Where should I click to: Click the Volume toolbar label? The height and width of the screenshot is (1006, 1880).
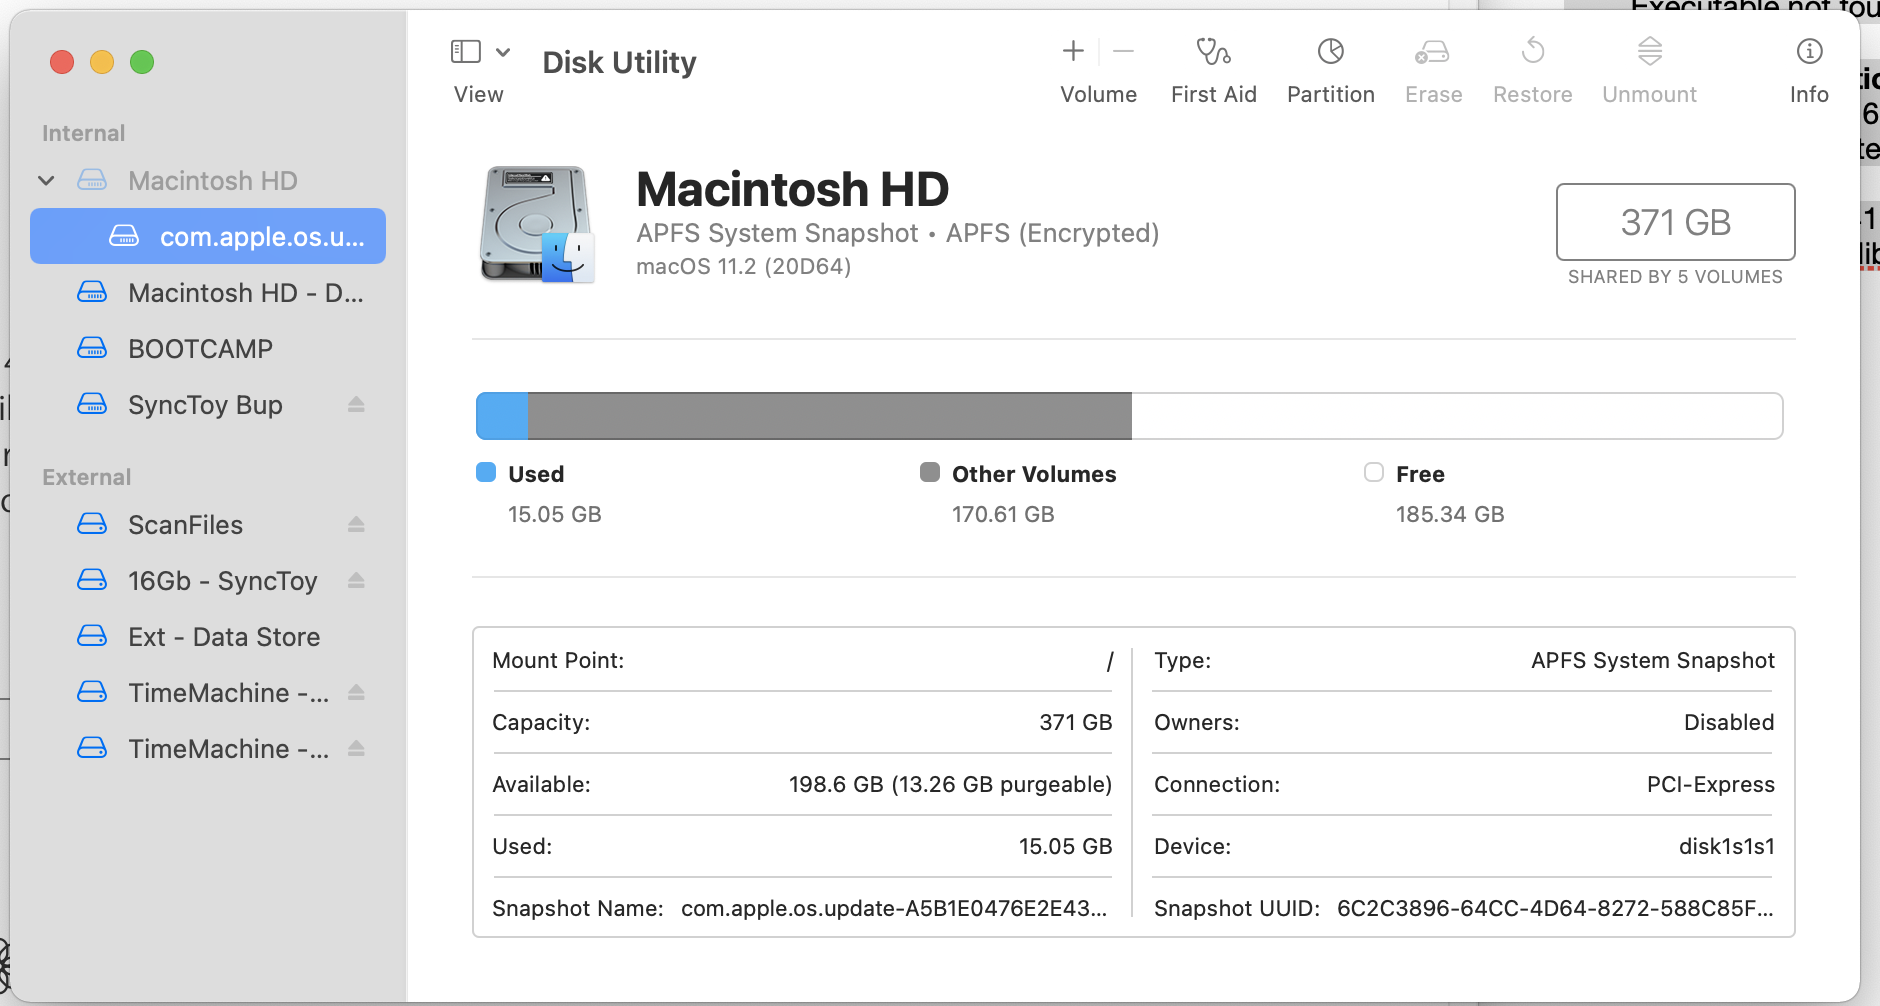1098,95
